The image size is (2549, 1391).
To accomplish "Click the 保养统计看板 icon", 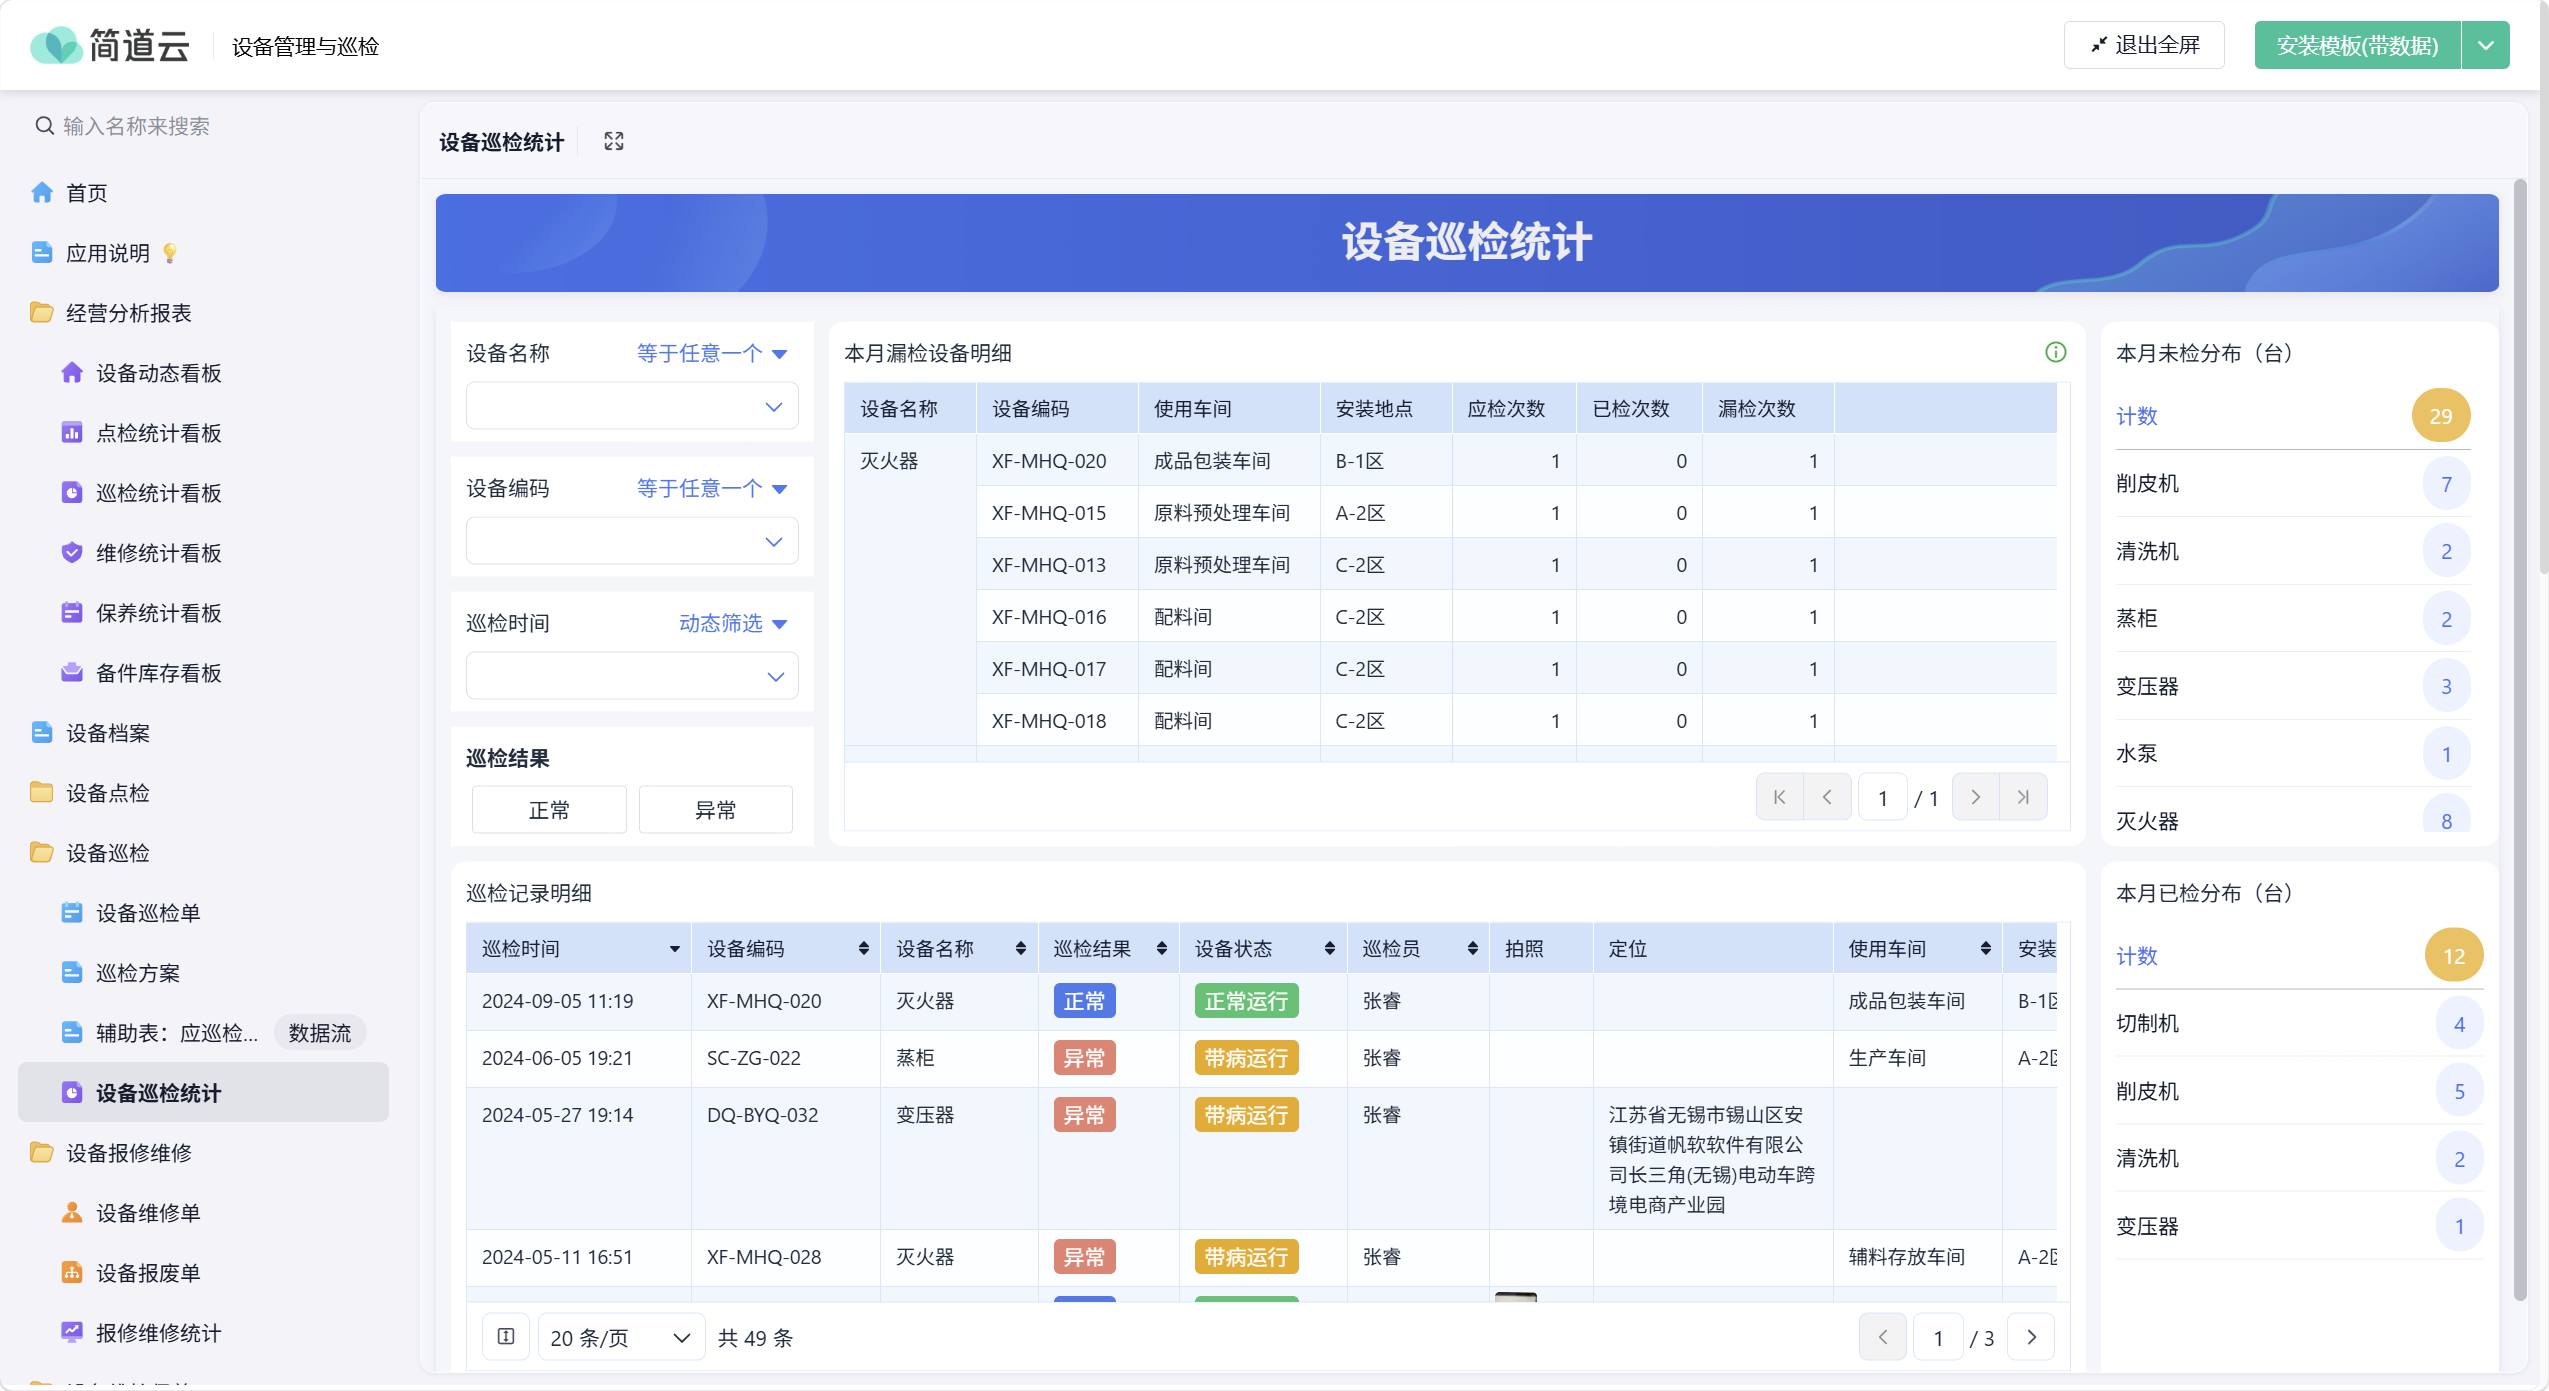I will [72, 612].
